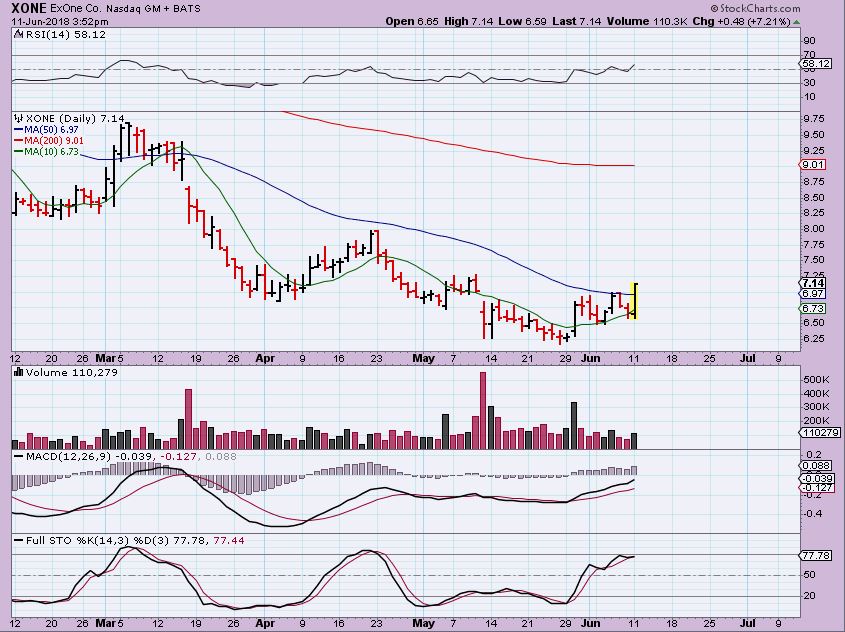Click the price bar icon beside XONE (Daily)
Image resolution: width=845 pixels, height=632 pixels.
[18, 119]
